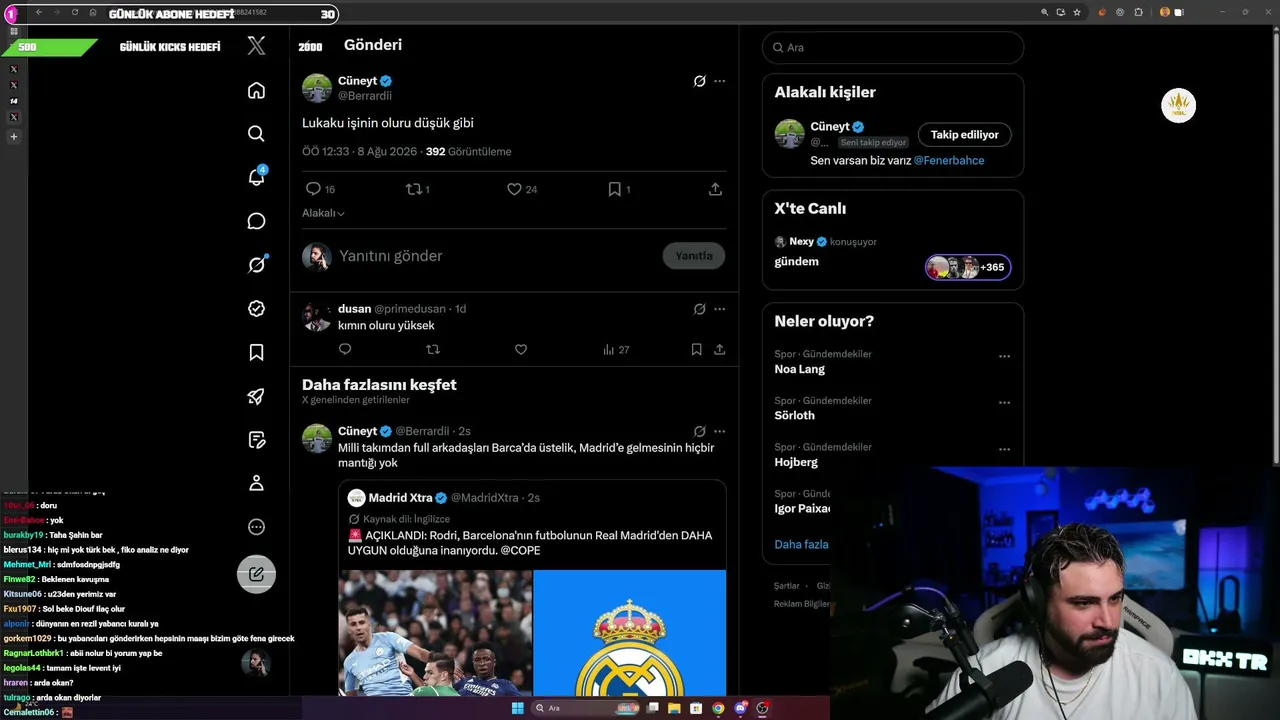Open Cüneyt's avatar on the main post
1280x720 pixels.
click(317, 88)
